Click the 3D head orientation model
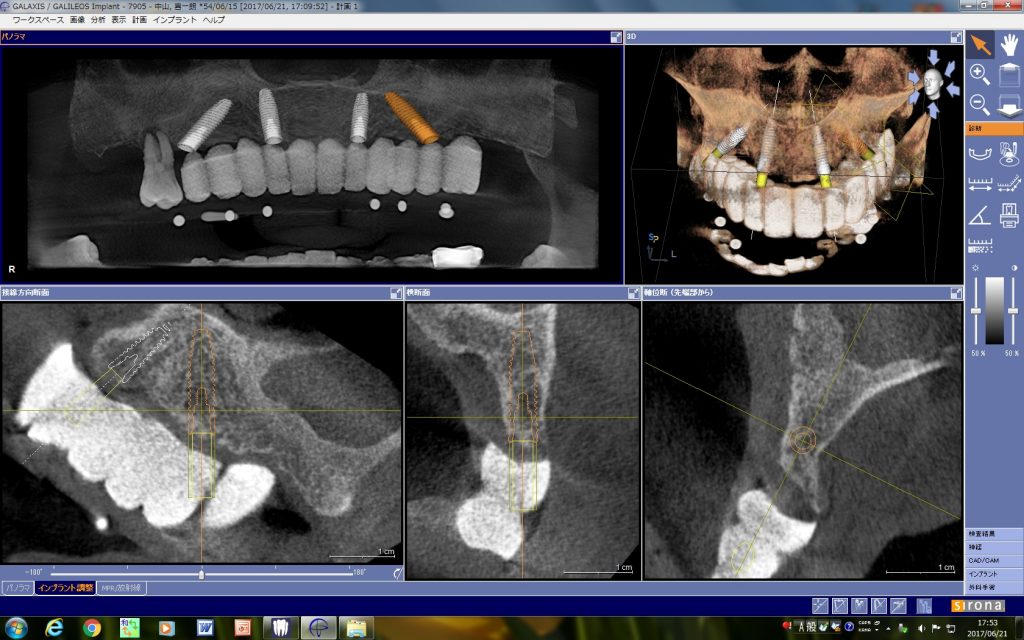1024x640 pixels. tap(933, 84)
